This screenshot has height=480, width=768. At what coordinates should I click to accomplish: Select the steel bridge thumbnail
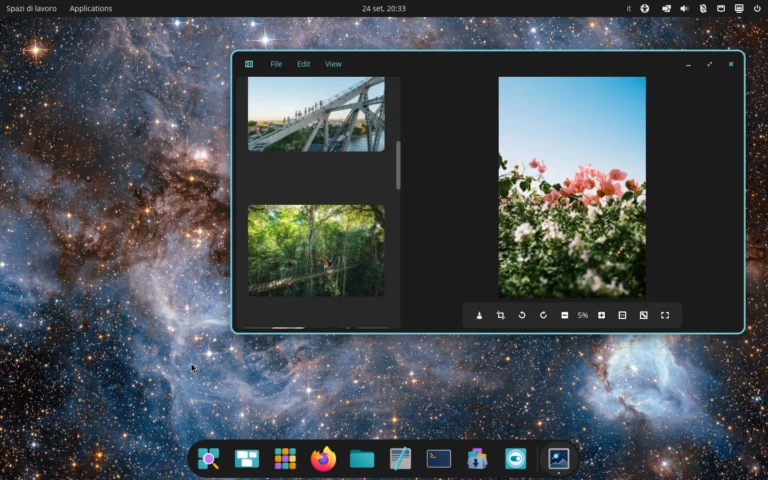(x=316, y=114)
